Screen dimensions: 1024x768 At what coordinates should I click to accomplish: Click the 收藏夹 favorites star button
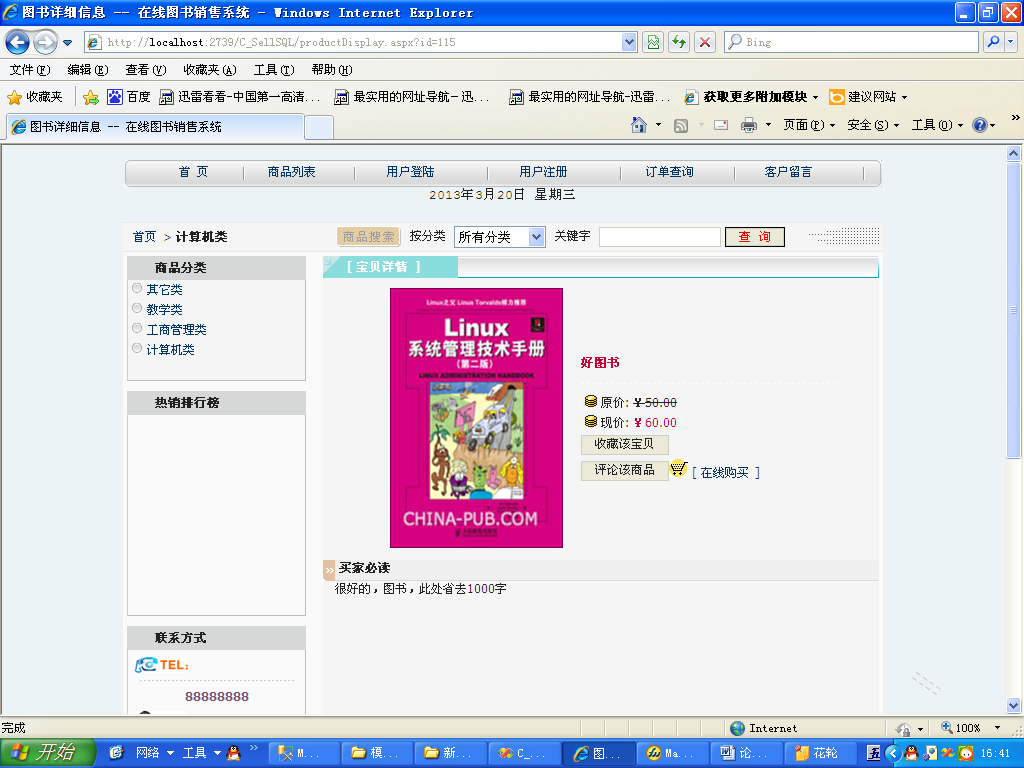click(35, 97)
